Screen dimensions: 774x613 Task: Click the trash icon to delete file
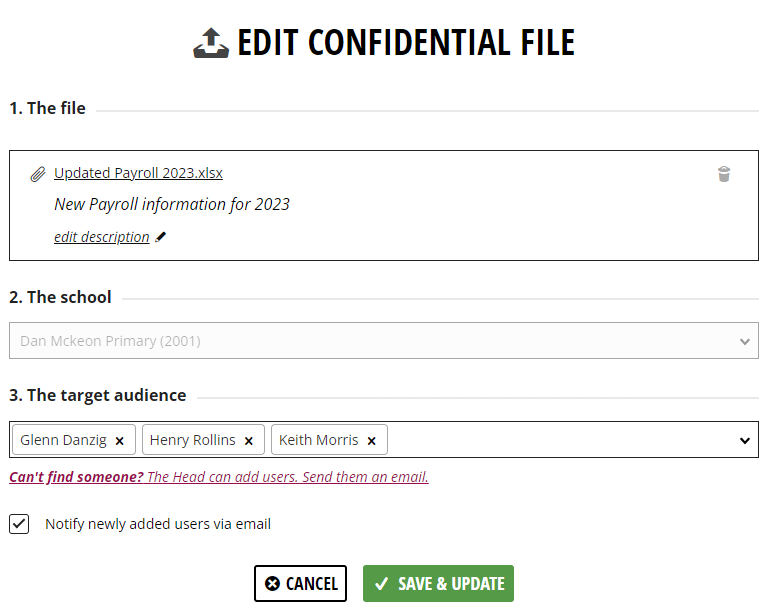[x=724, y=174]
